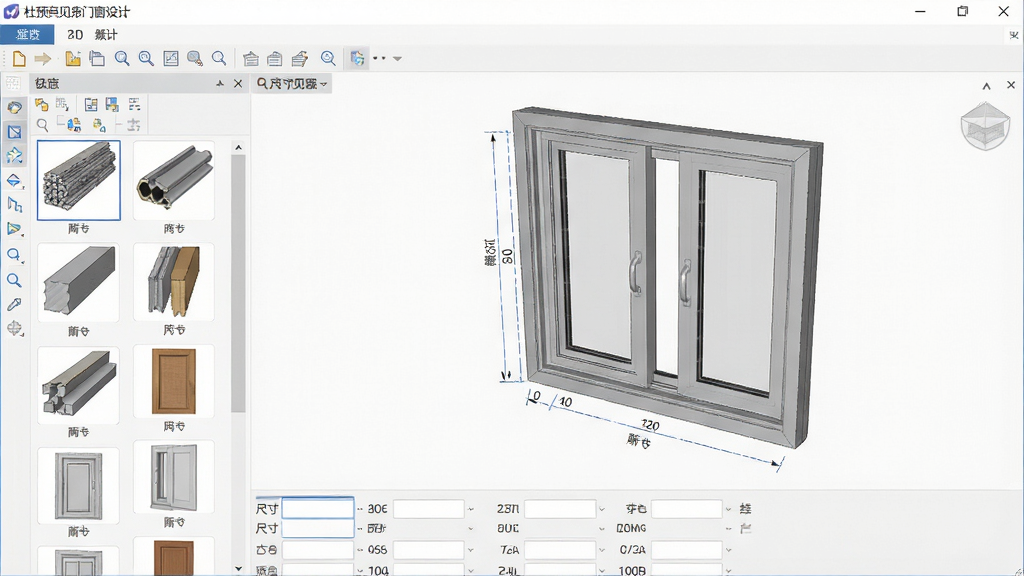The width and height of the screenshot is (1024, 576).
Task: Click the grid icon atop the sidebar
Action: pos(13,83)
